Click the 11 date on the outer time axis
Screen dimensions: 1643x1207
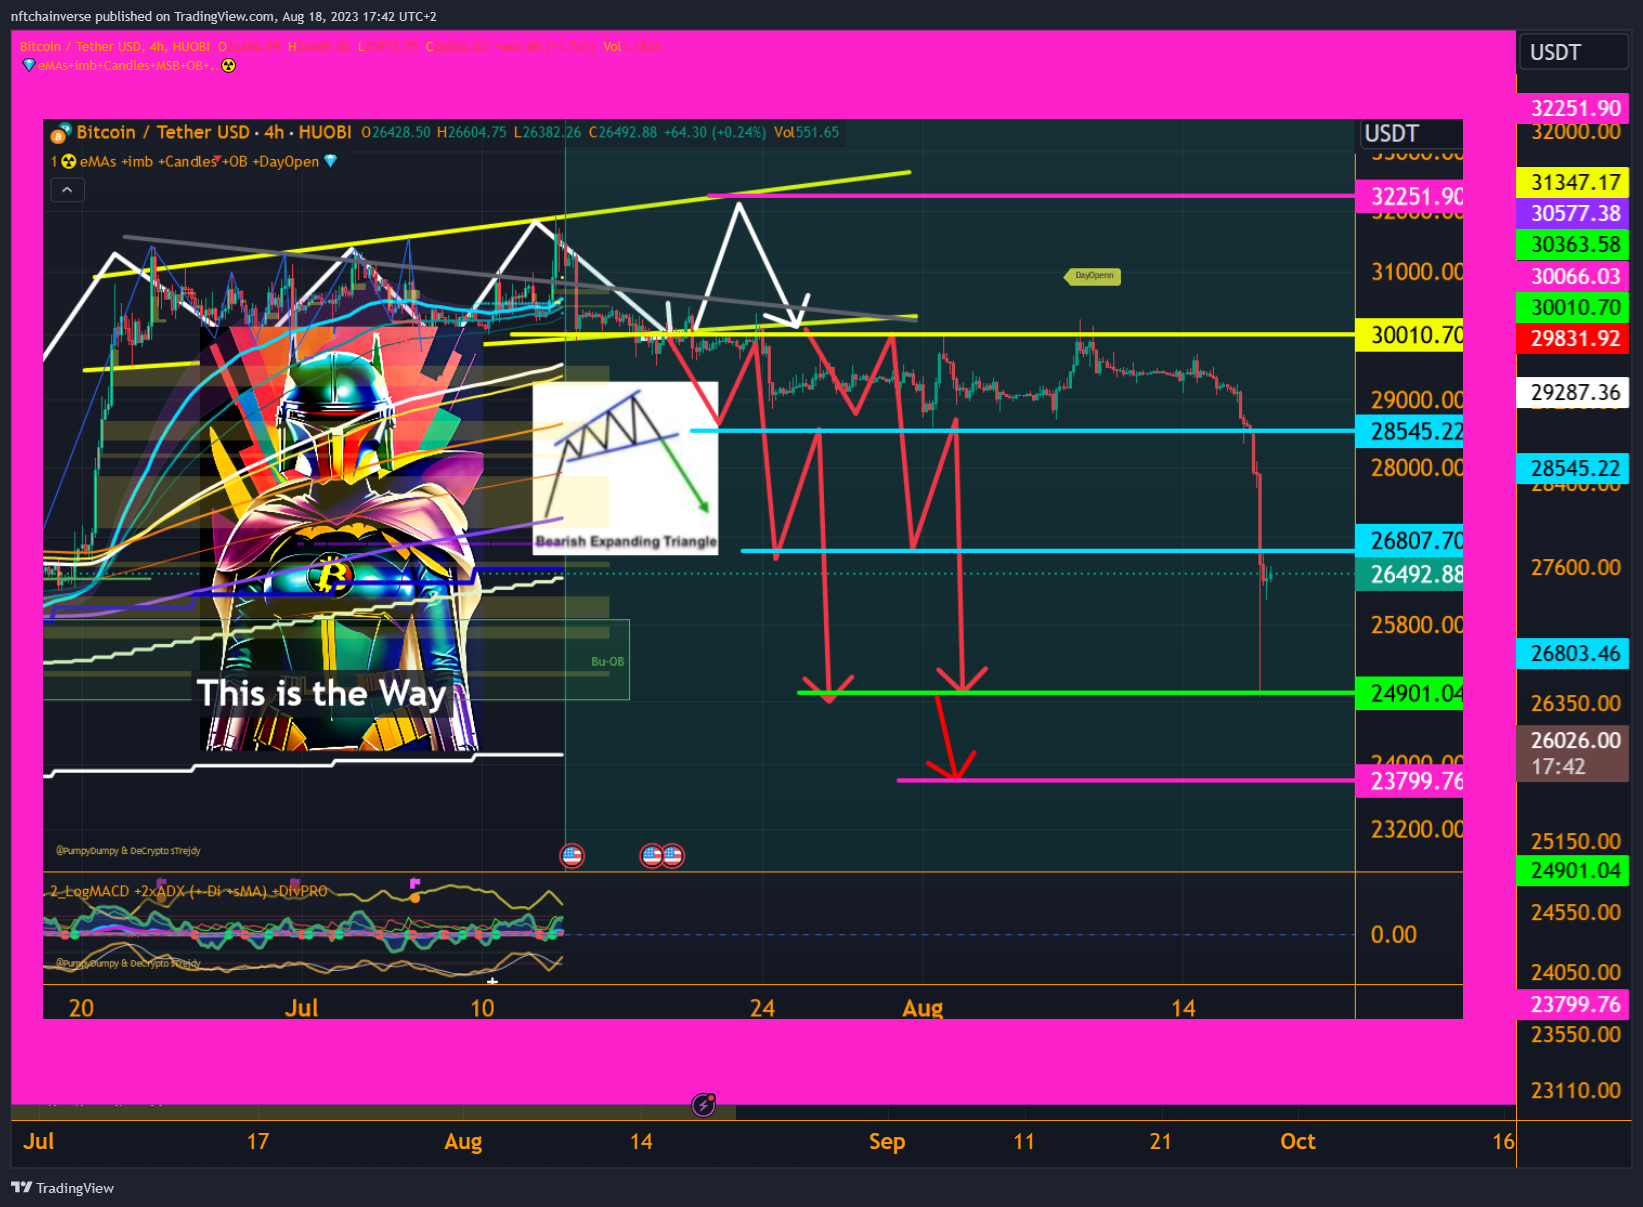1024,1141
